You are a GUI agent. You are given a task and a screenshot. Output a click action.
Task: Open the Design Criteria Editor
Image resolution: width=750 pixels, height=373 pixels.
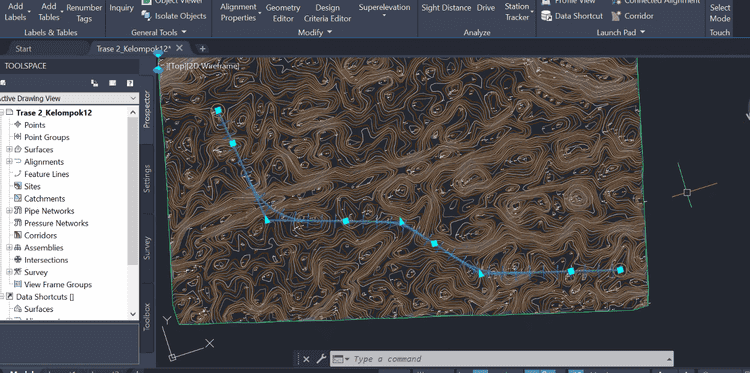coord(328,13)
